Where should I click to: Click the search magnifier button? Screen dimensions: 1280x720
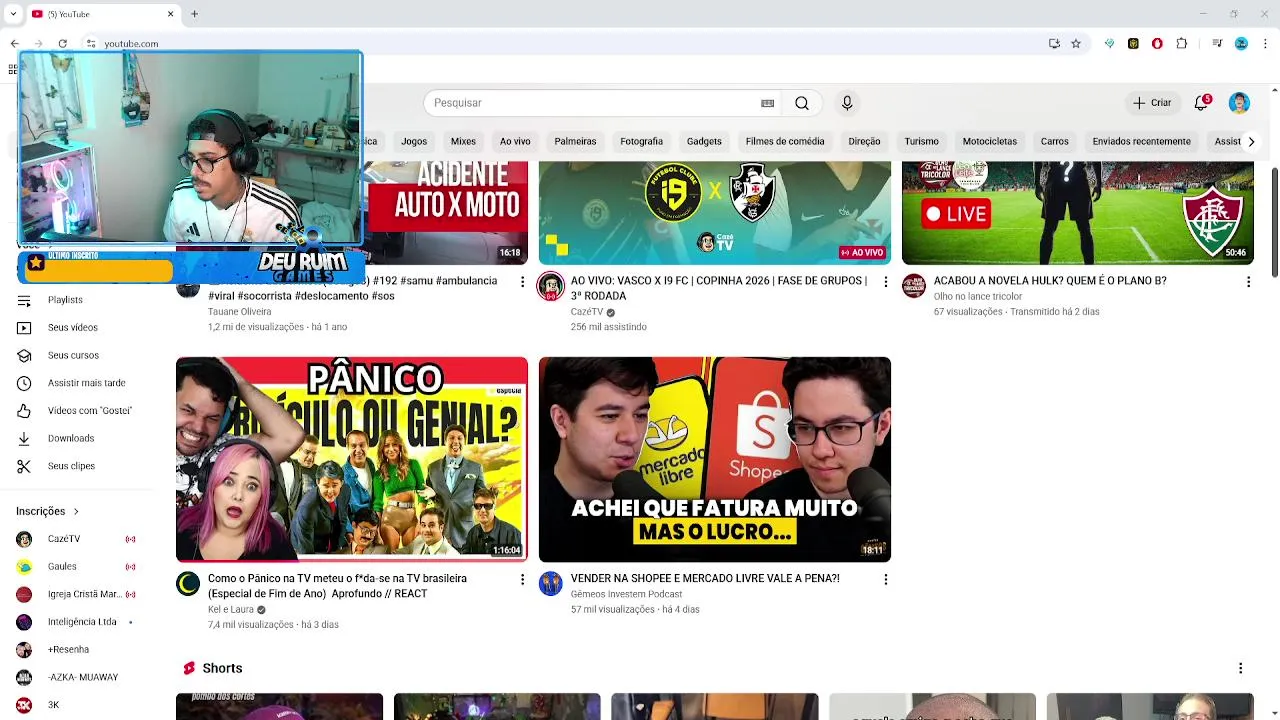[802, 103]
